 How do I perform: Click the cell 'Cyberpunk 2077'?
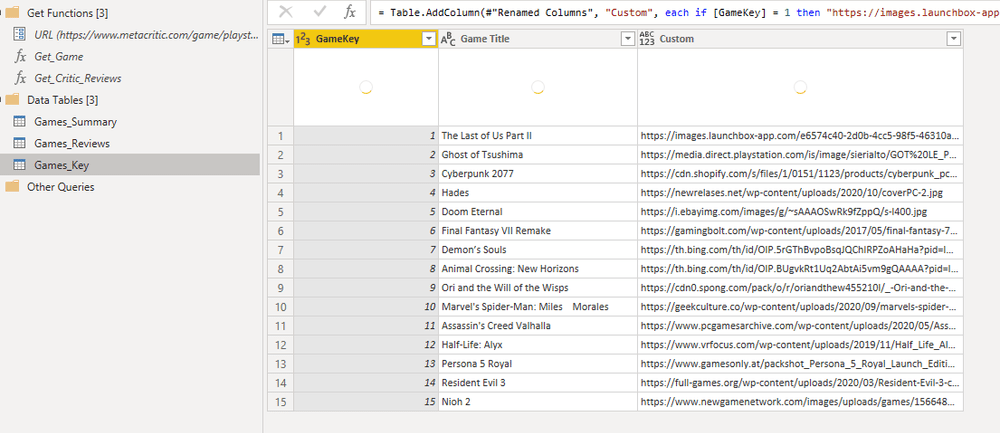pos(538,173)
